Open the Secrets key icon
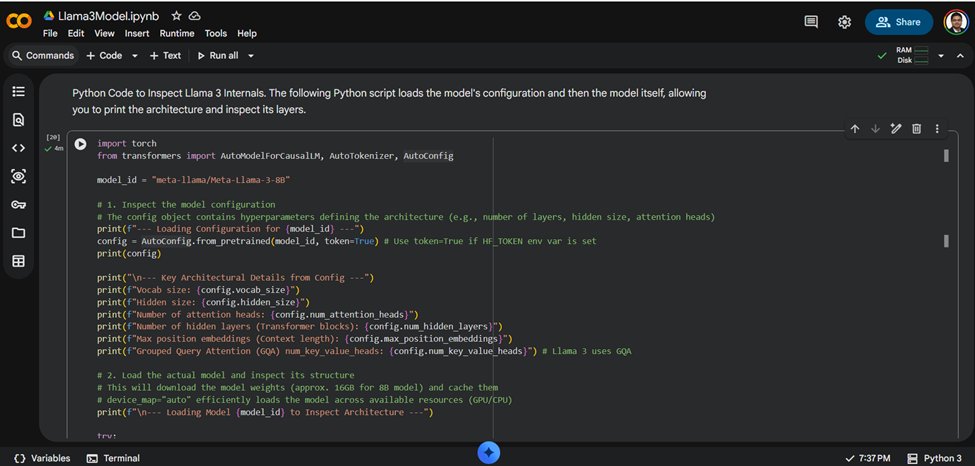This screenshot has height=466, width=975. (19, 205)
